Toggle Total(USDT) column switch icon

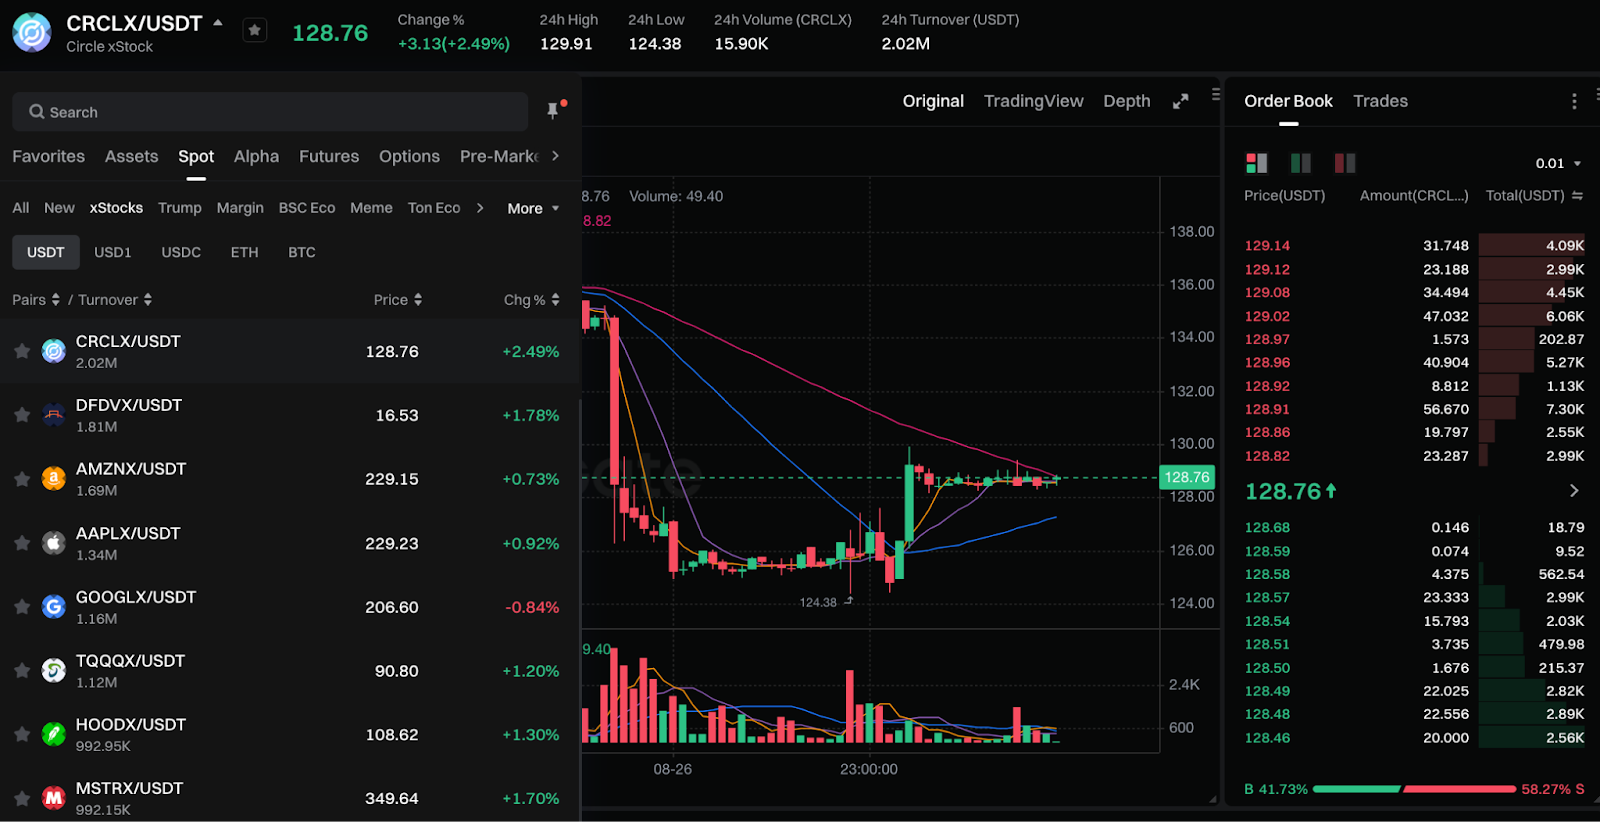click(1577, 196)
